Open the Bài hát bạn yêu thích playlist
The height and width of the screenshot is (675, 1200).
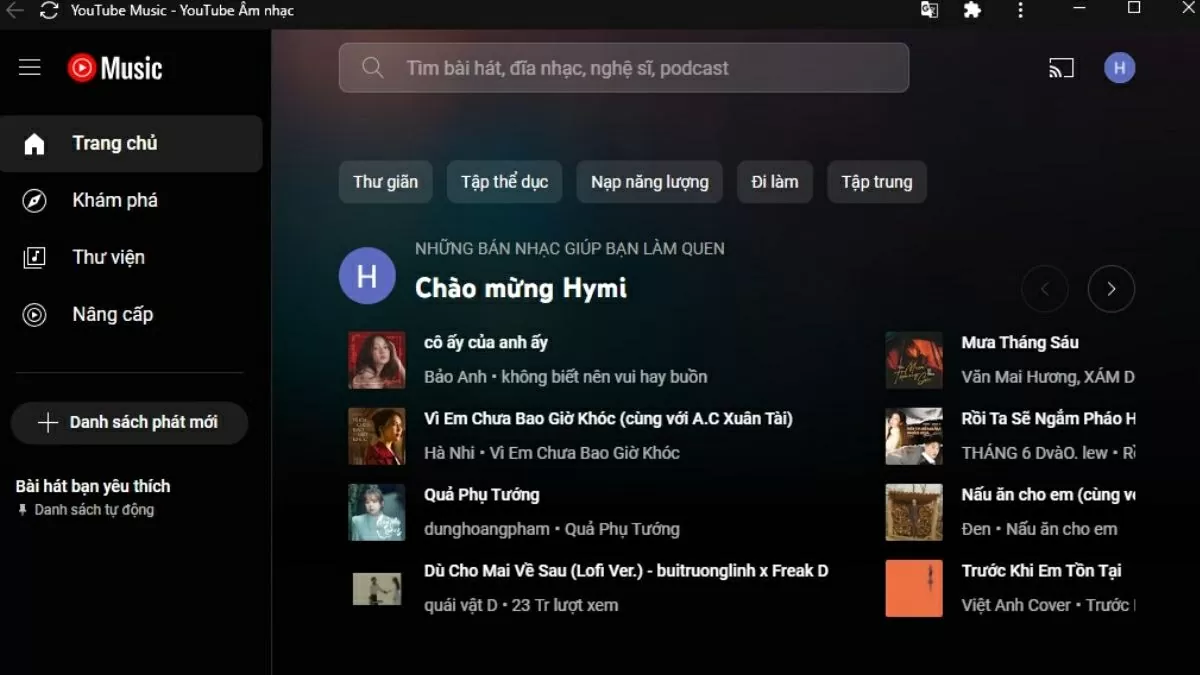[x=93, y=487]
